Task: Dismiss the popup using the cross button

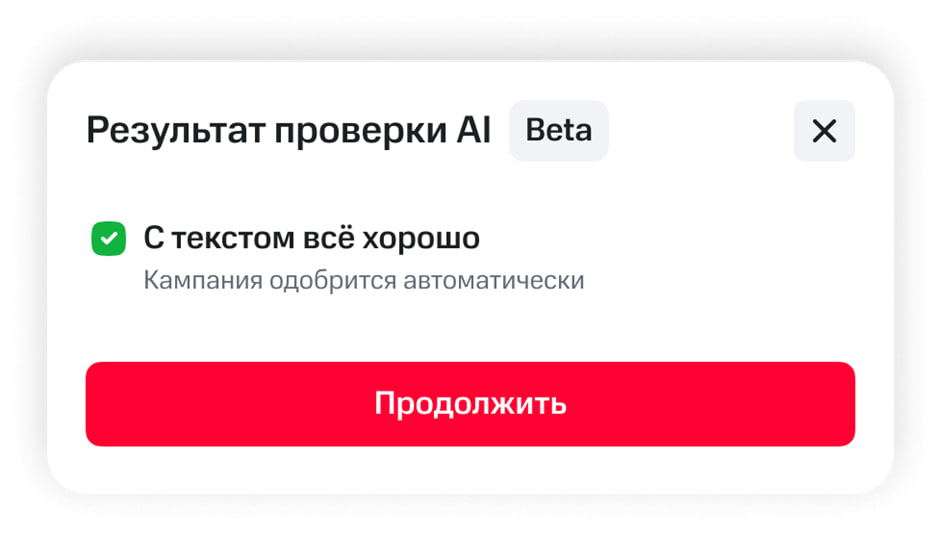Action: (x=824, y=131)
